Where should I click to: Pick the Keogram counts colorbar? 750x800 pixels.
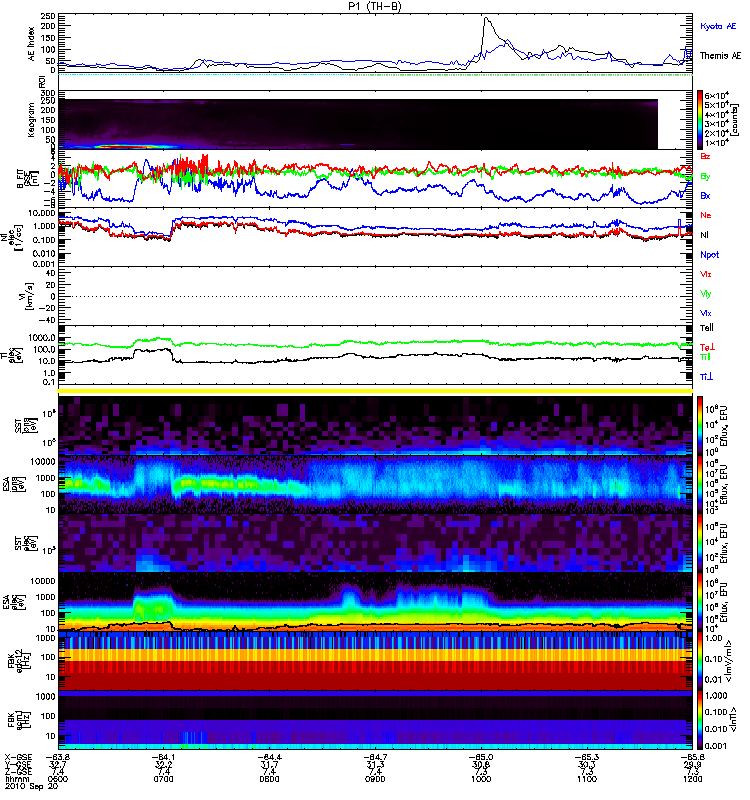point(700,120)
